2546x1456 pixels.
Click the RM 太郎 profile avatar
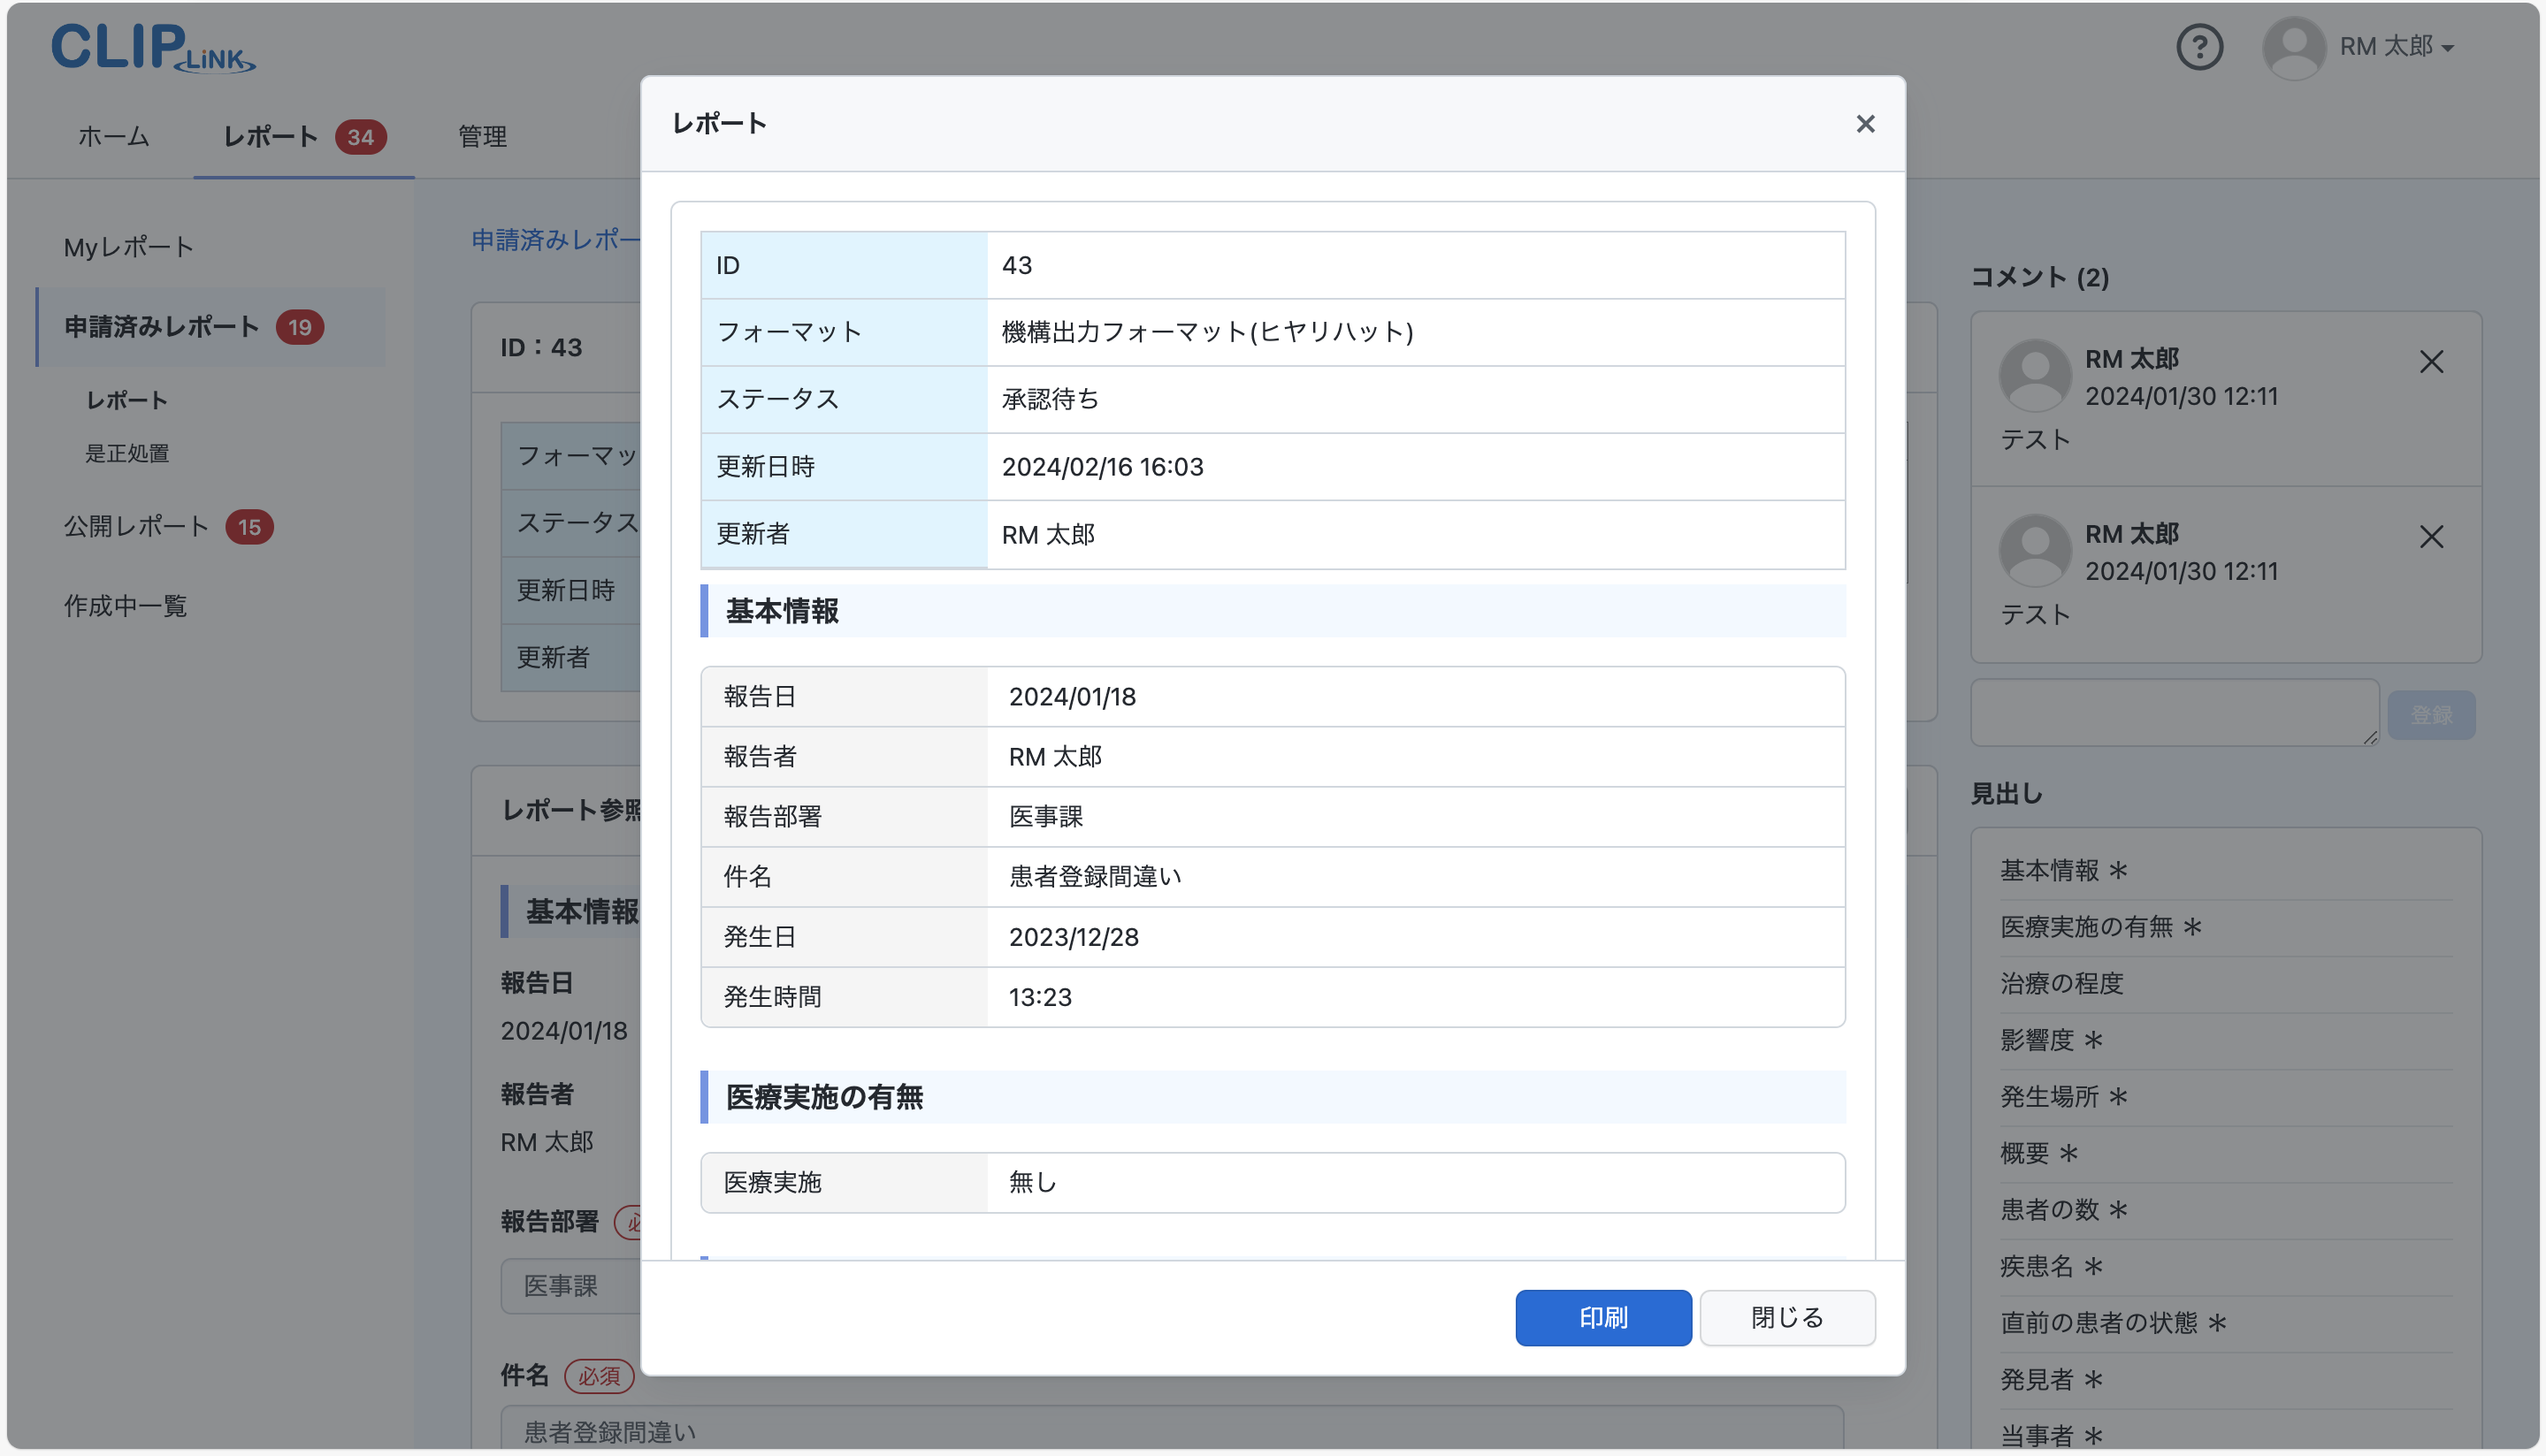click(2294, 47)
